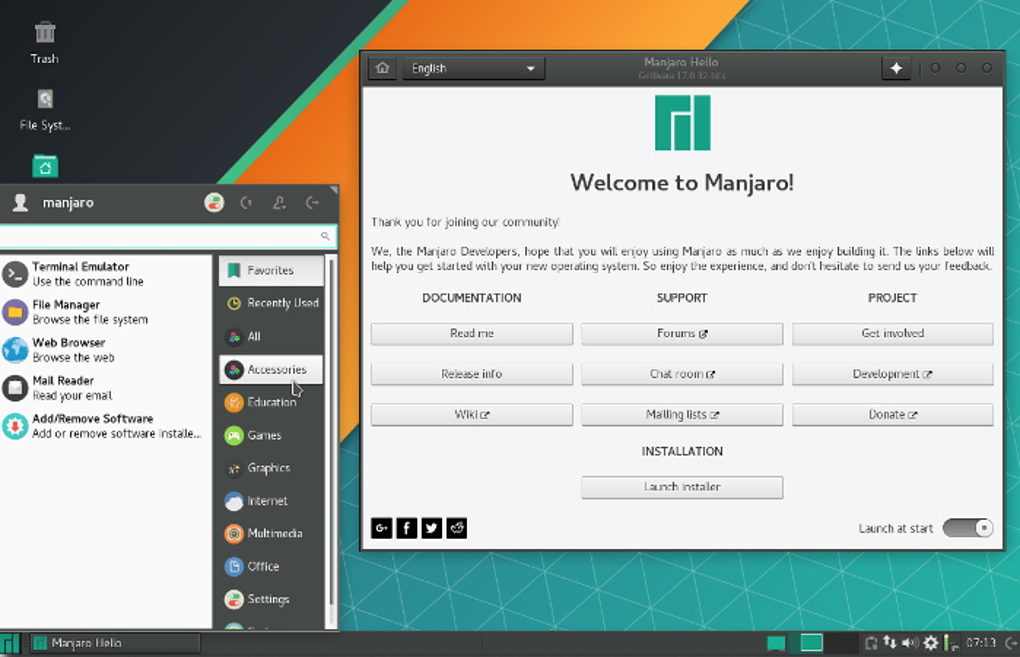The height and width of the screenshot is (657, 1020).
Task: Click the menu search field
Action: [x=168, y=236]
